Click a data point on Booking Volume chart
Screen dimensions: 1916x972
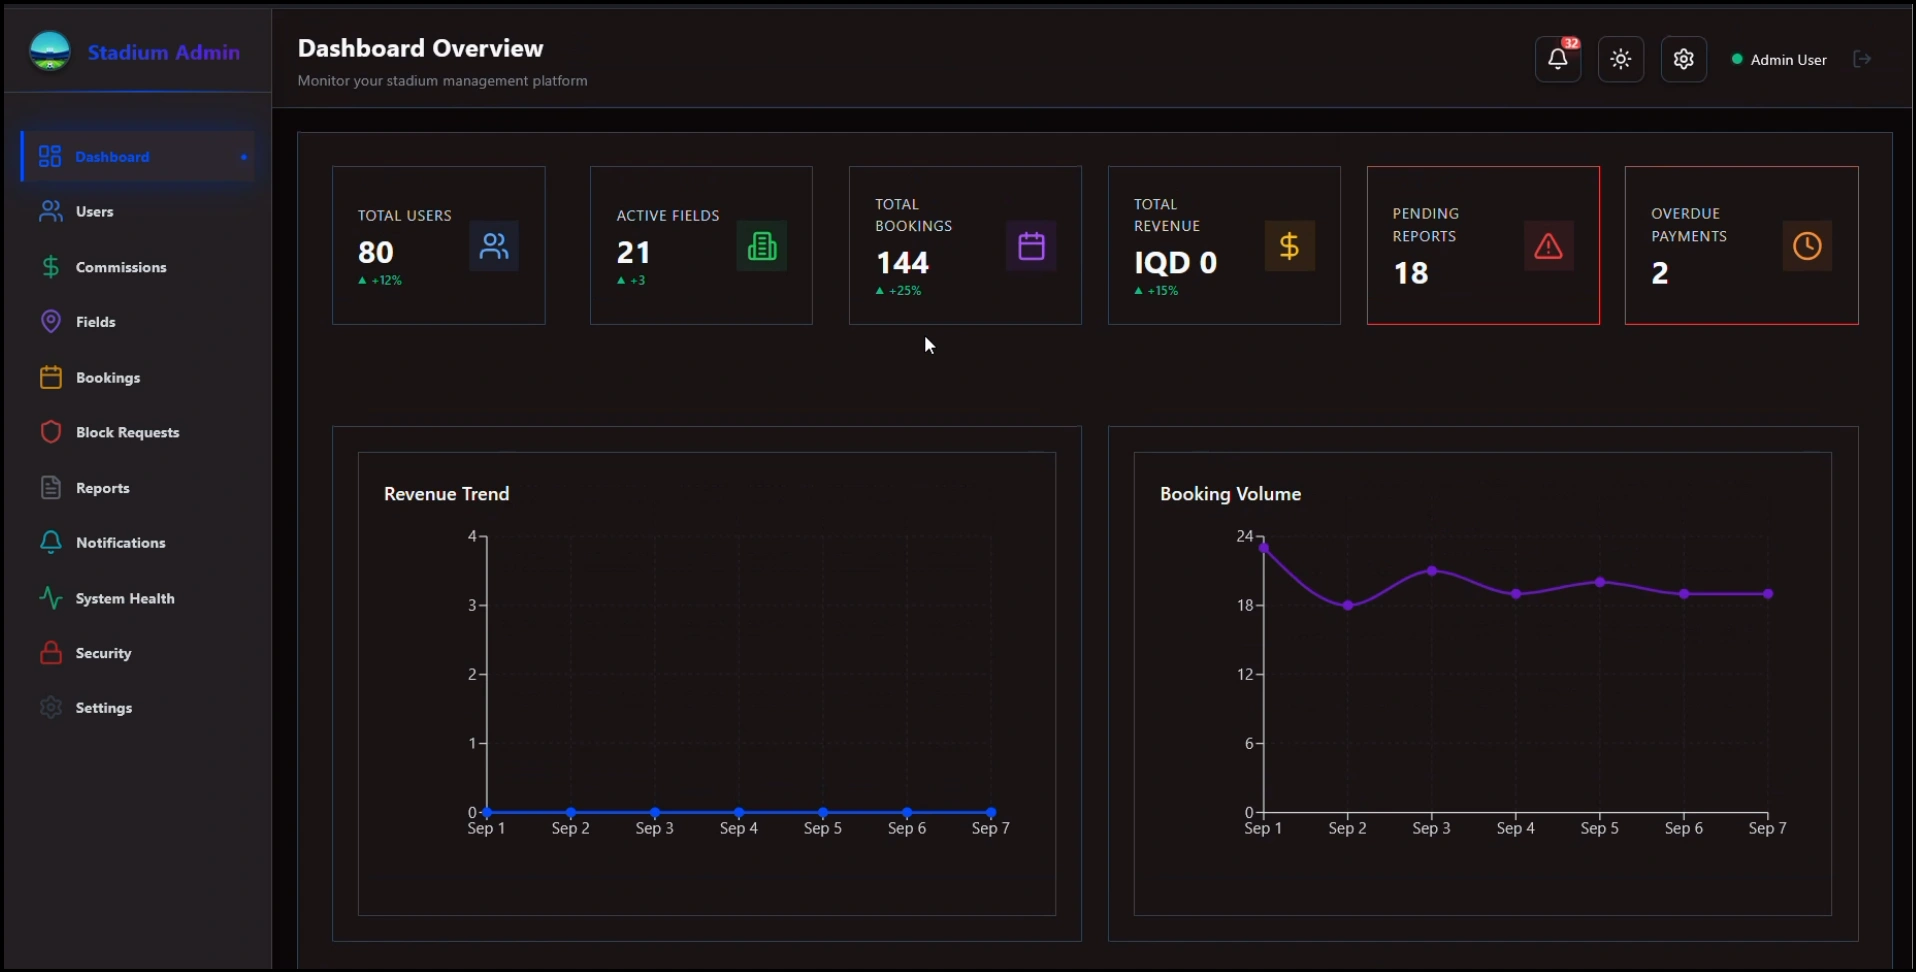tap(1432, 571)
